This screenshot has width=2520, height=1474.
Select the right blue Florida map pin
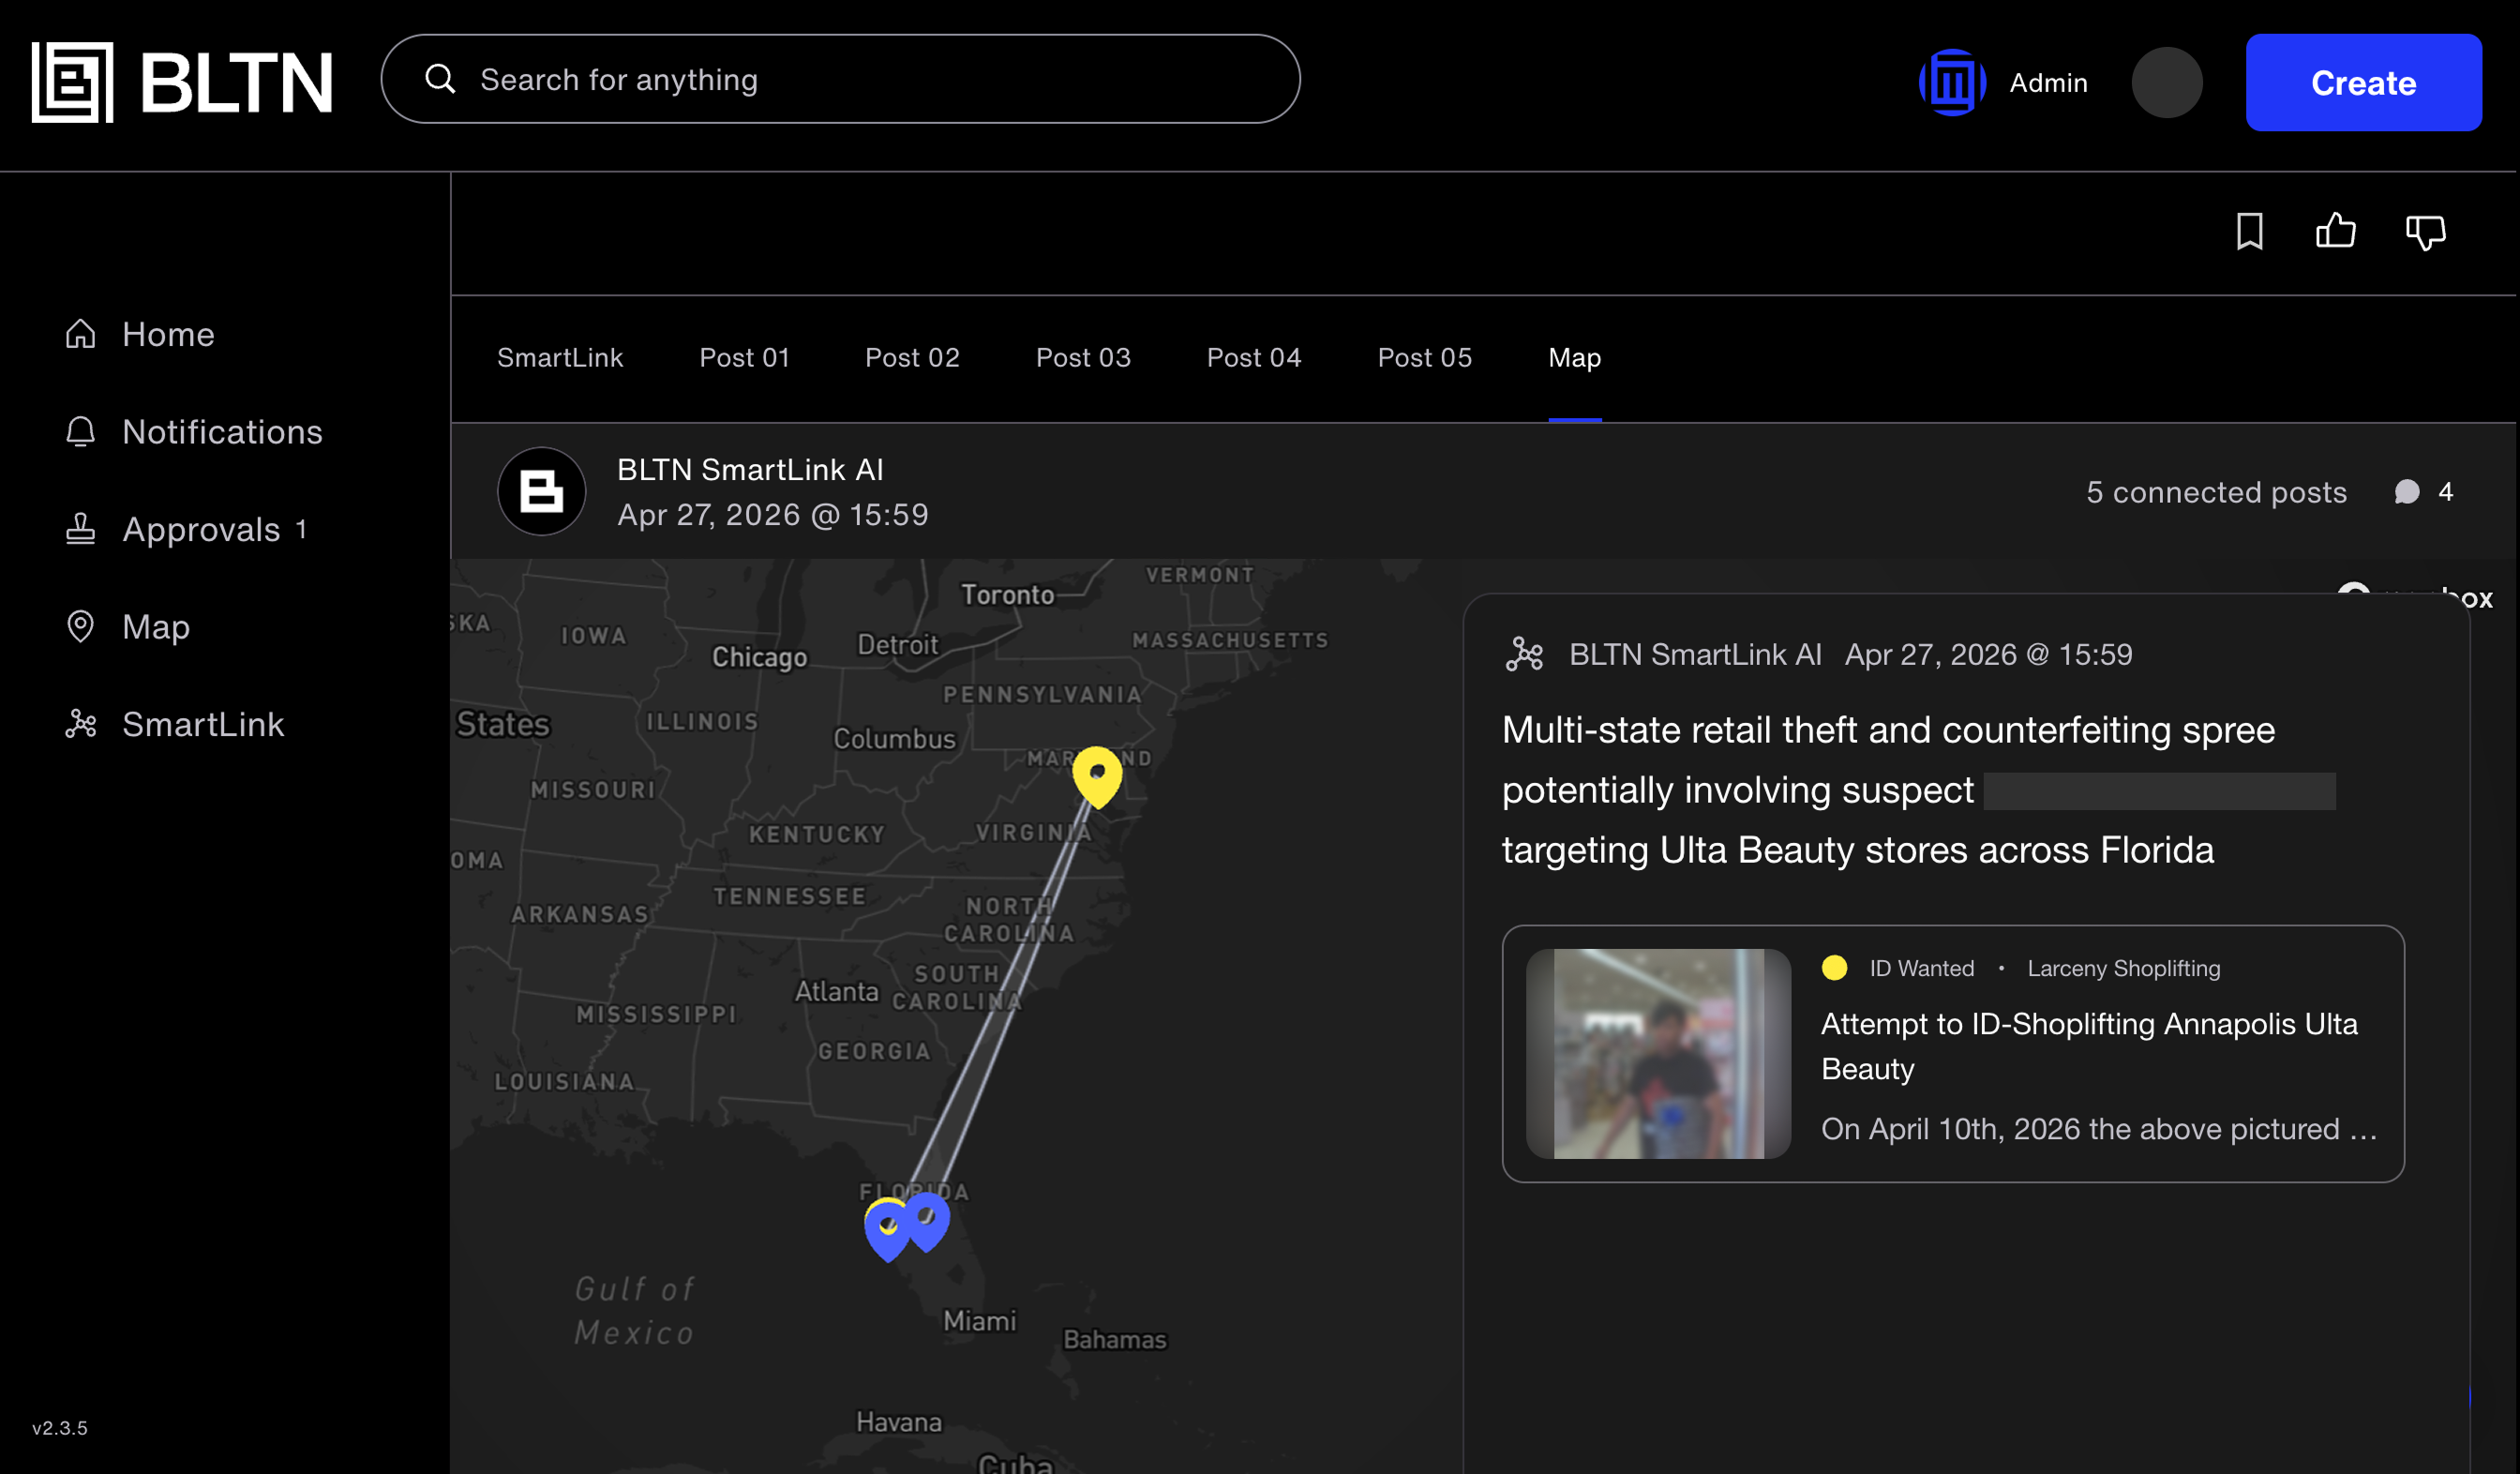point(928,1220)
